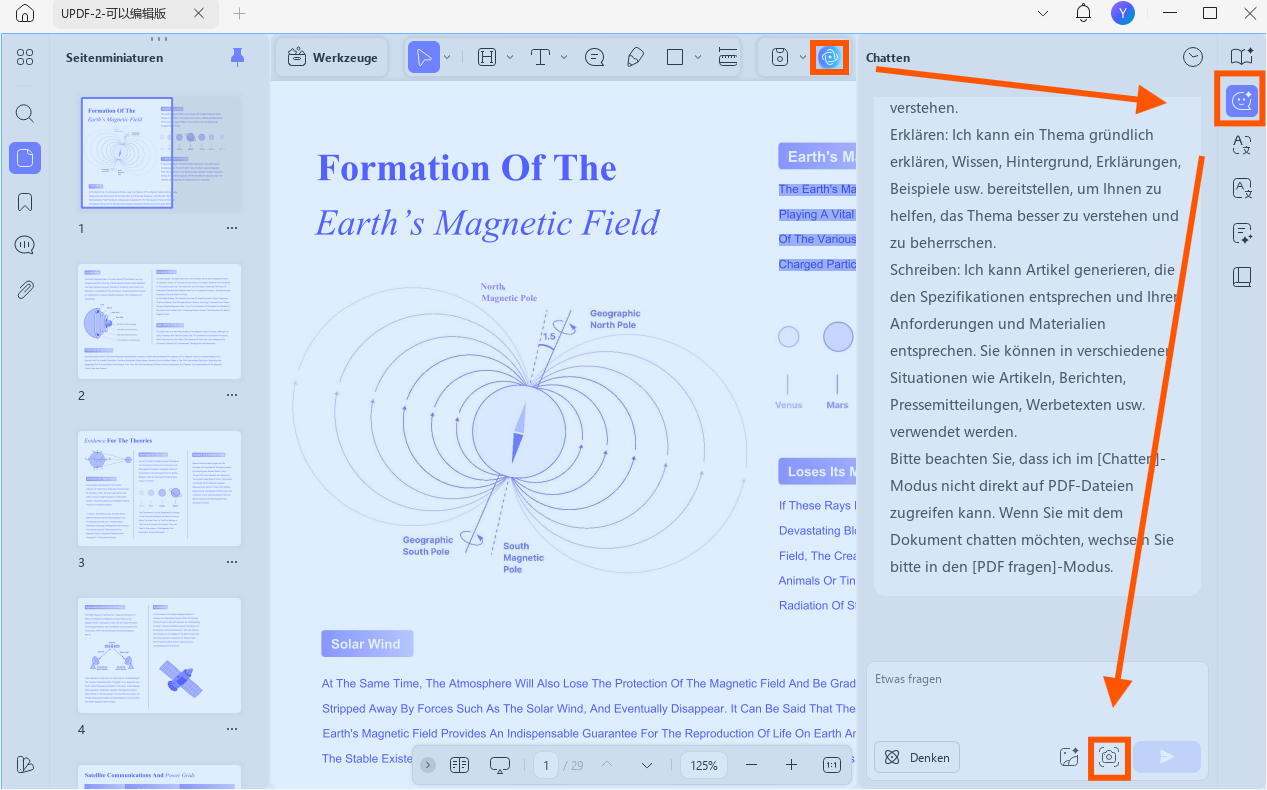Expand the text markup dropdown arrow
Viewport: 1267px width, 790px height.
pyautogui.click(x=564, y=58)
